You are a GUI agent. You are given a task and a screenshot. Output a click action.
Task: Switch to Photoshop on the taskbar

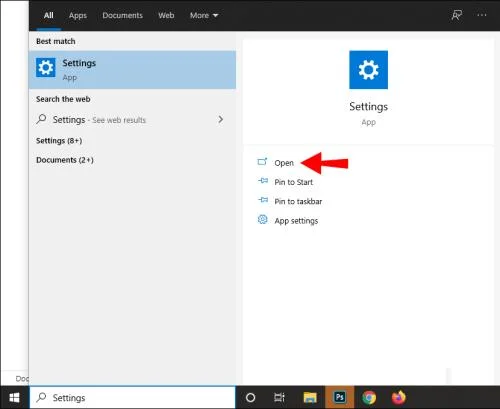[x=339, y=397]
